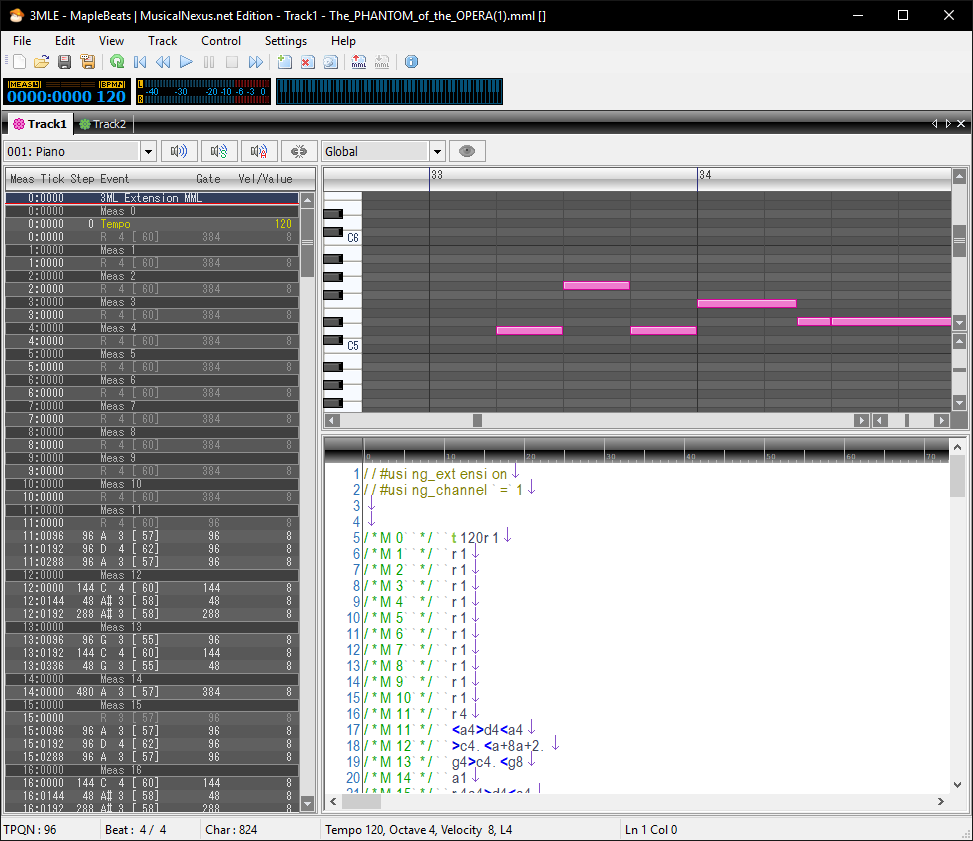Toggle the eye visibility button
973x841 pixels.
tap(467, 151)
